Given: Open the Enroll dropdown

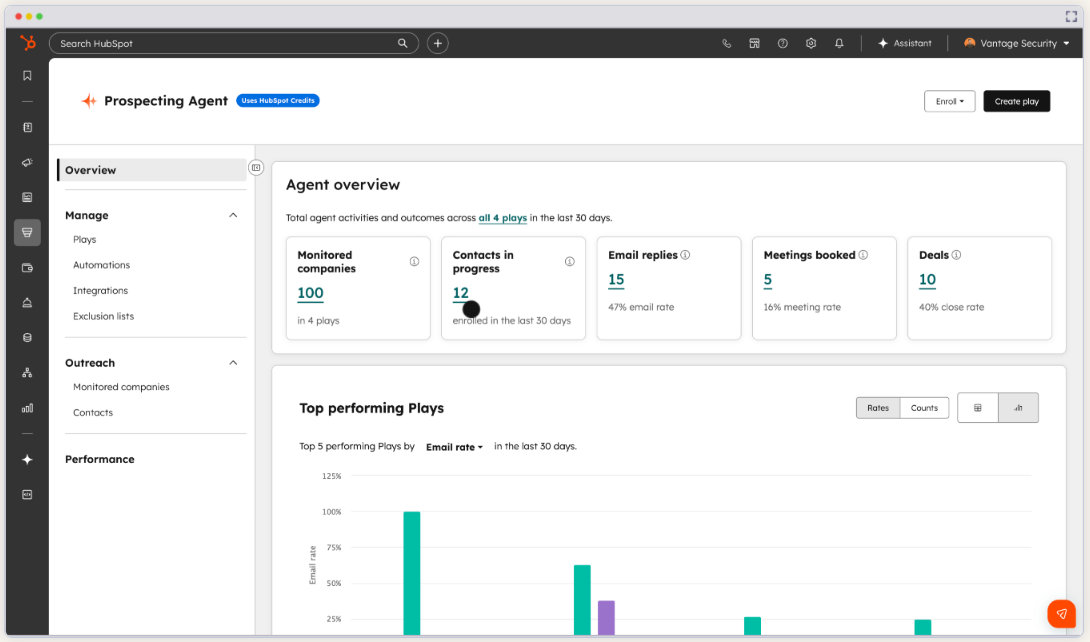Looking at the screenshot, I should pos(950,101).
